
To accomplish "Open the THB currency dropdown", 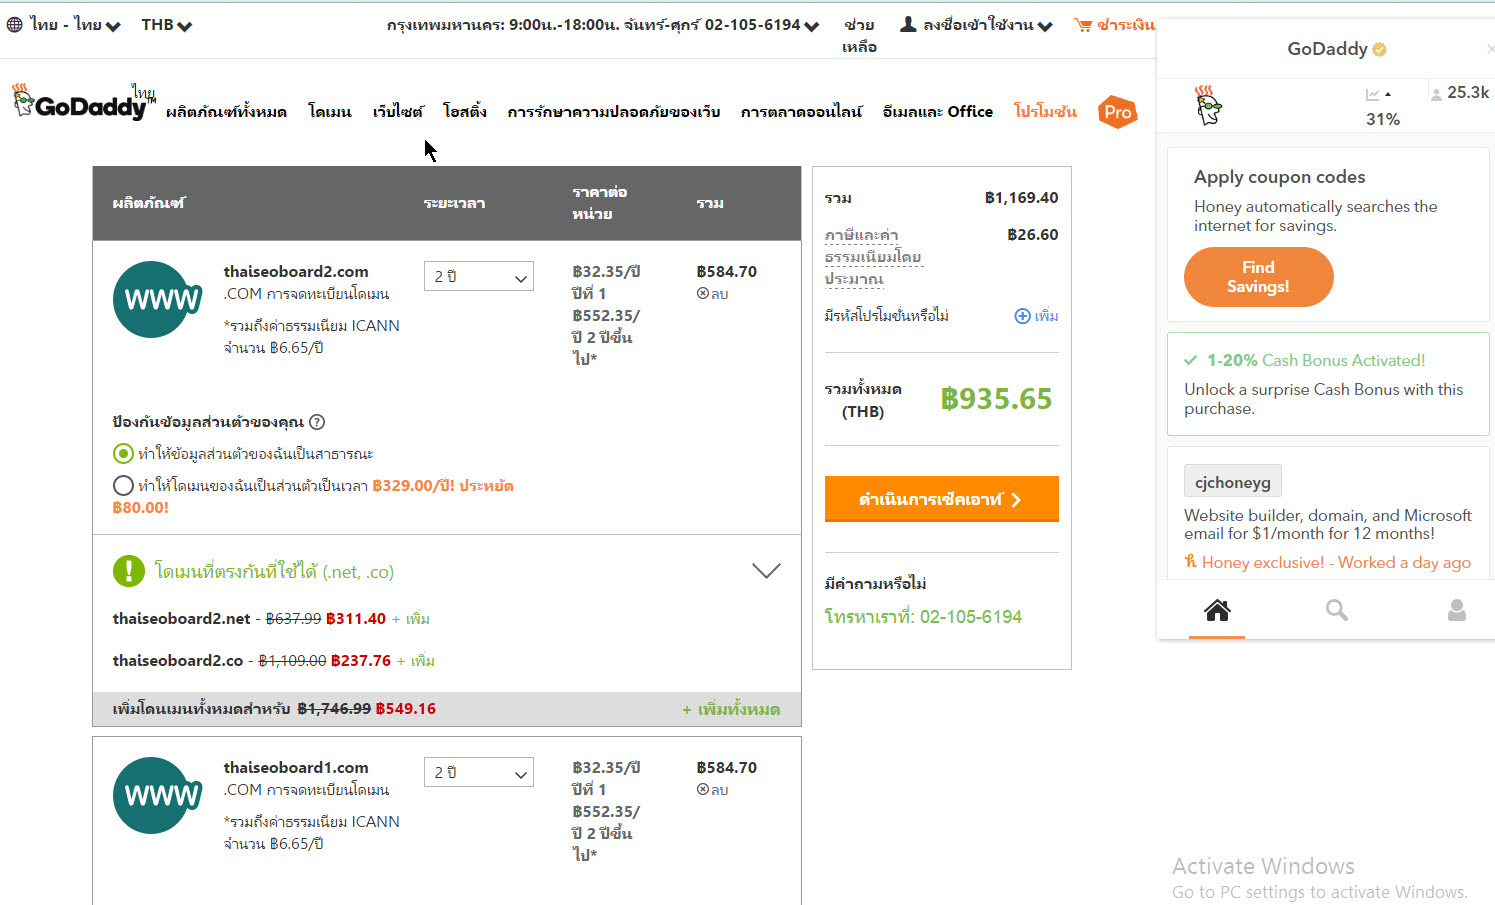I will tap(166, 25).
